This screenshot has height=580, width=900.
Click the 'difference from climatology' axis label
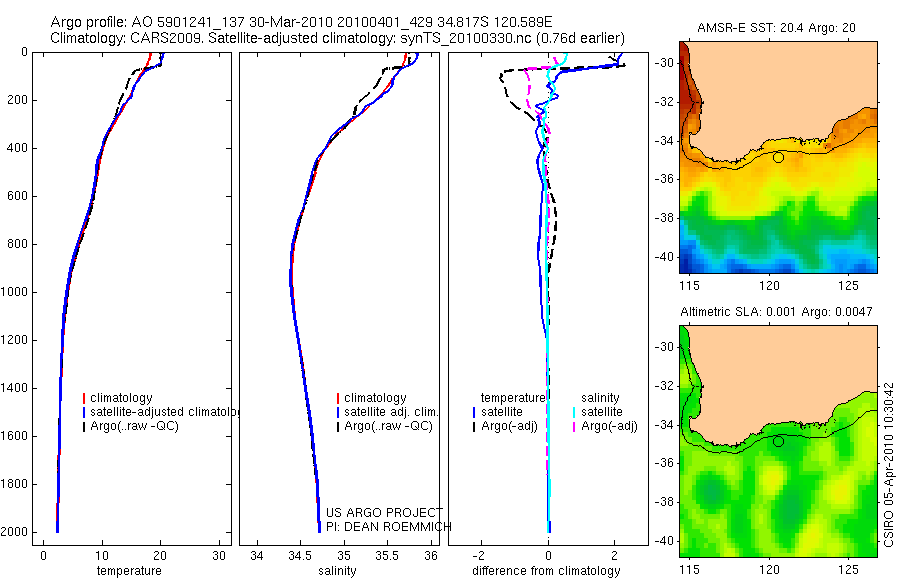click(546, 571)
